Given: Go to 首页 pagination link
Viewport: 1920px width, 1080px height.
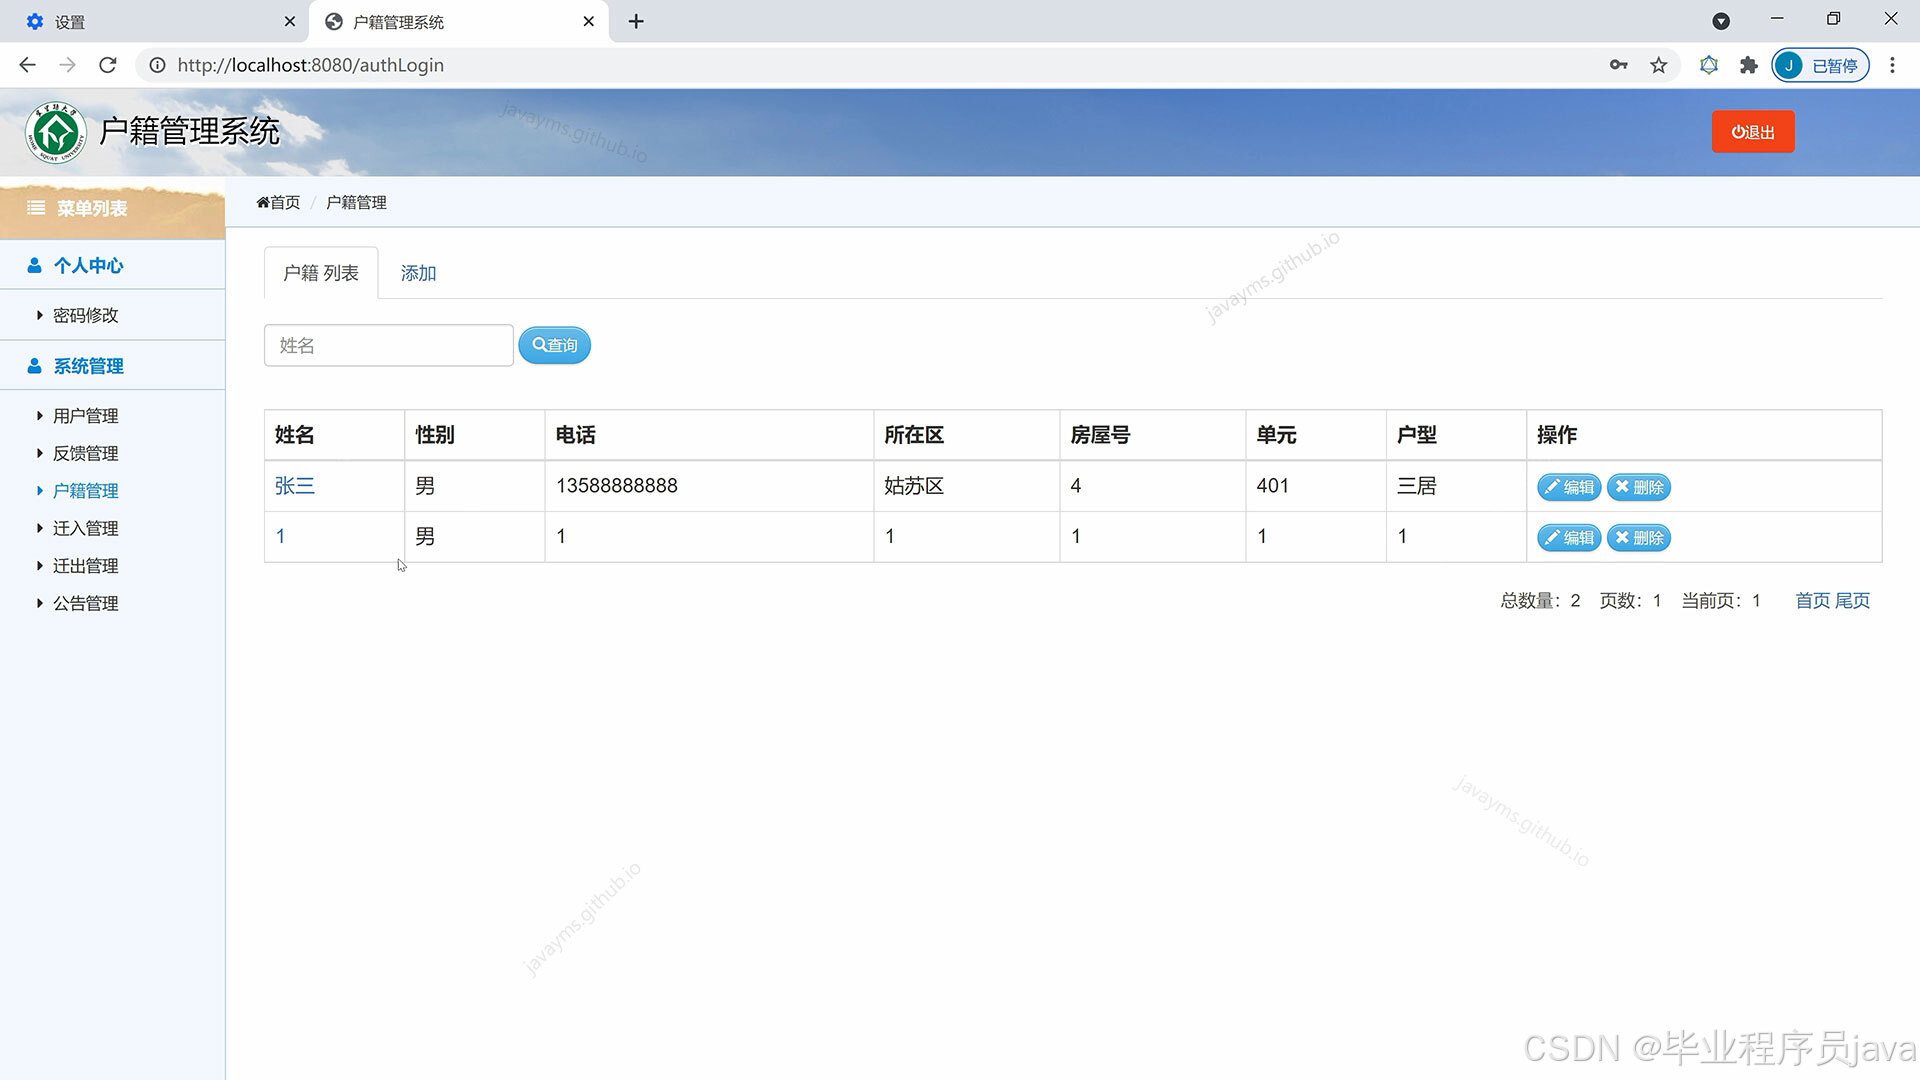Looking at the screenshot, I should click(1812, 600).
